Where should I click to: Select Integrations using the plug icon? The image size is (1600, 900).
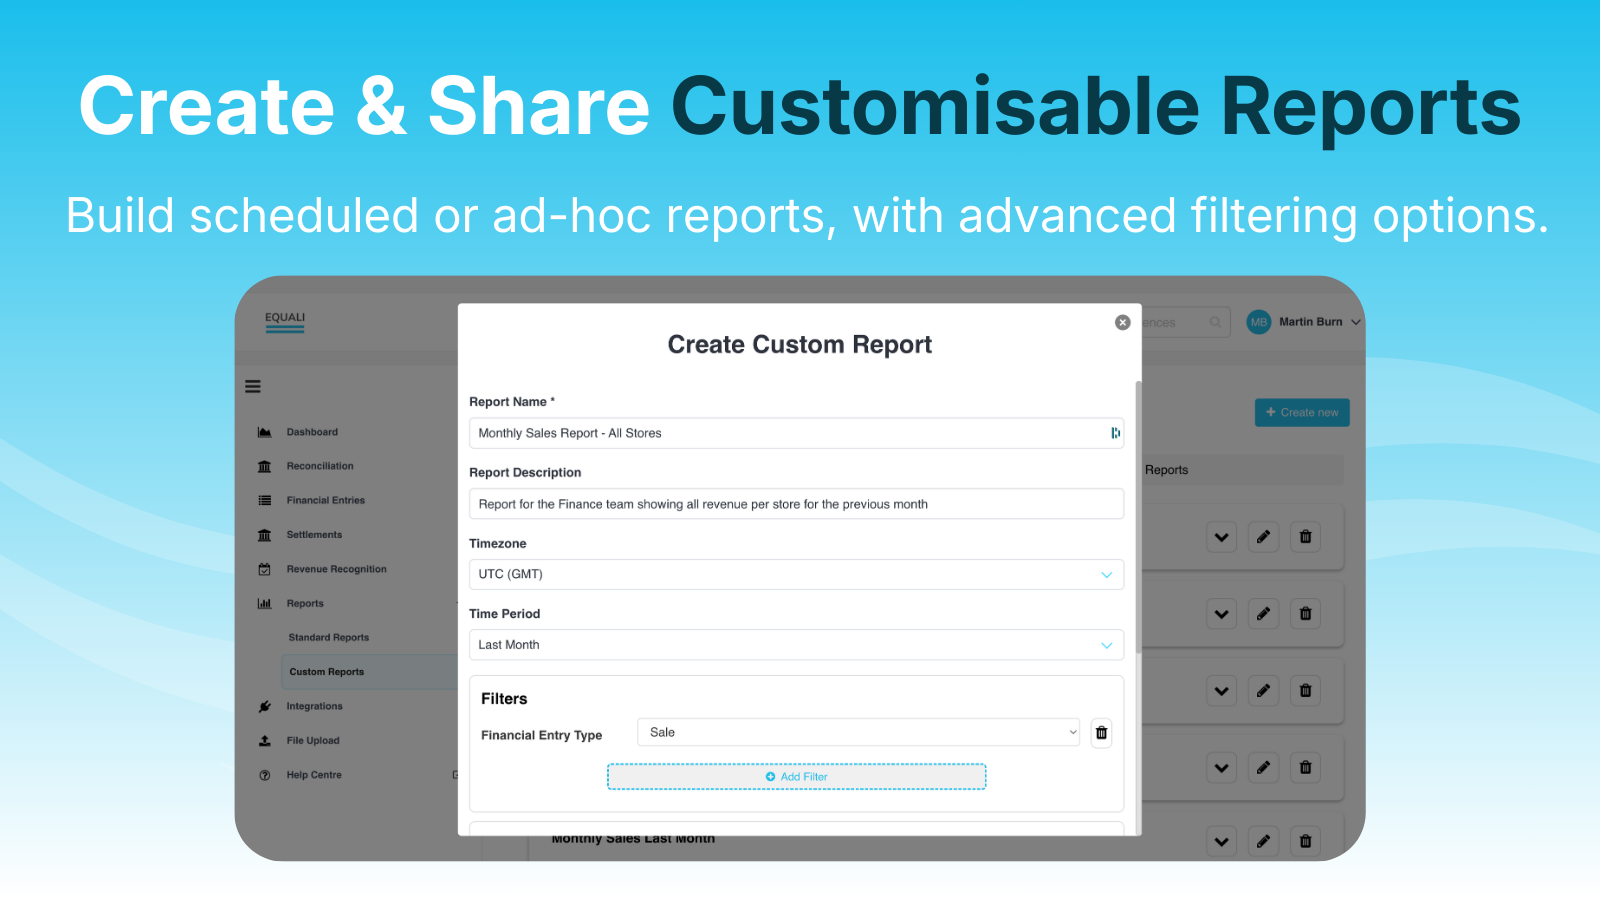314,705
